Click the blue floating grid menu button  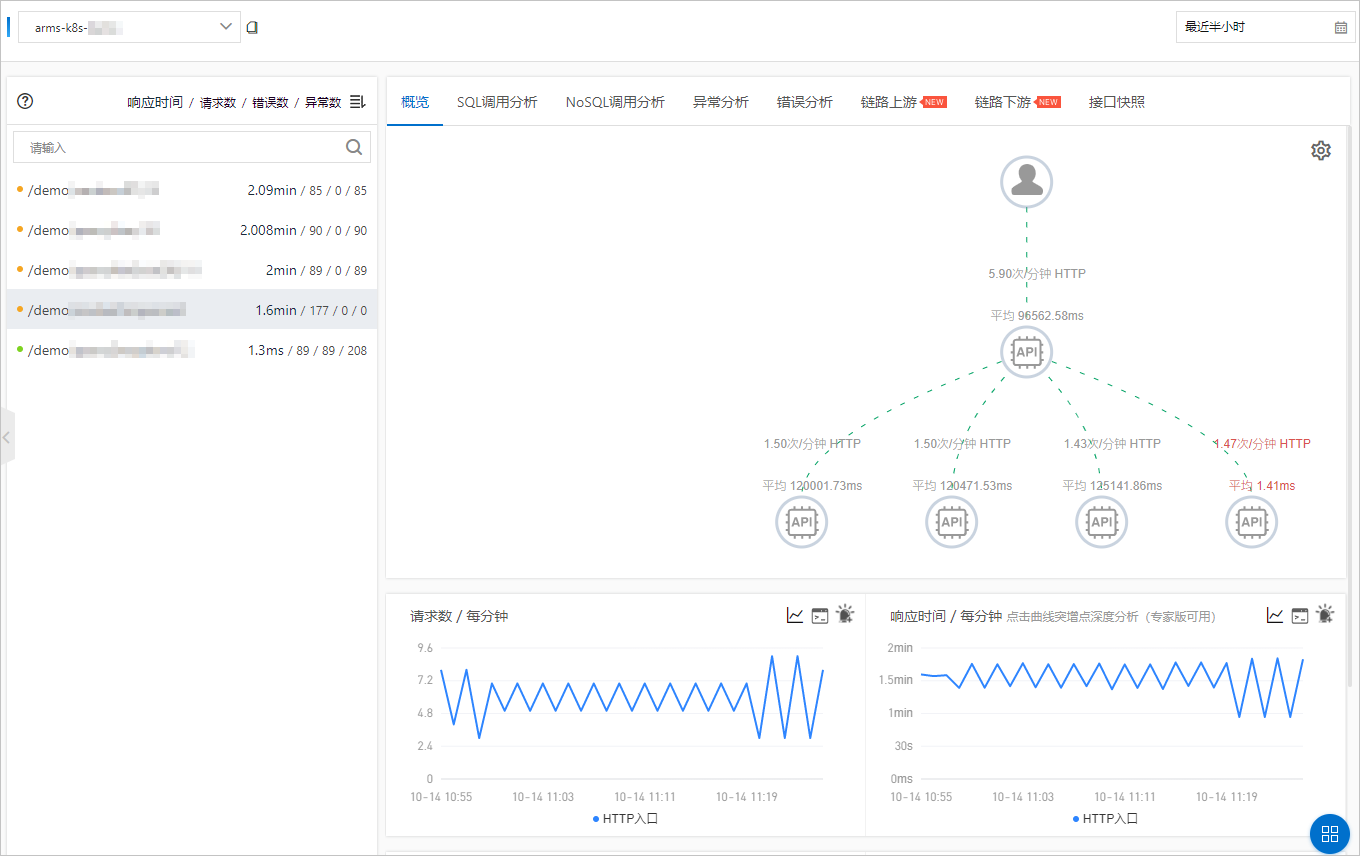[x=1330, y=834]
